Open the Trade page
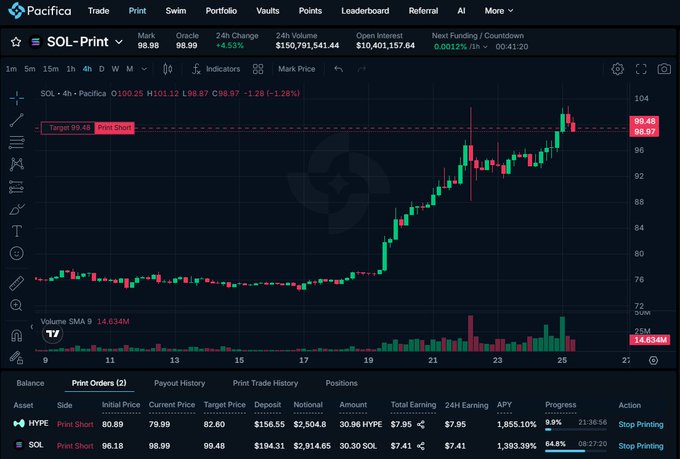This screenshot has height=459, width=680. [98, 10]
